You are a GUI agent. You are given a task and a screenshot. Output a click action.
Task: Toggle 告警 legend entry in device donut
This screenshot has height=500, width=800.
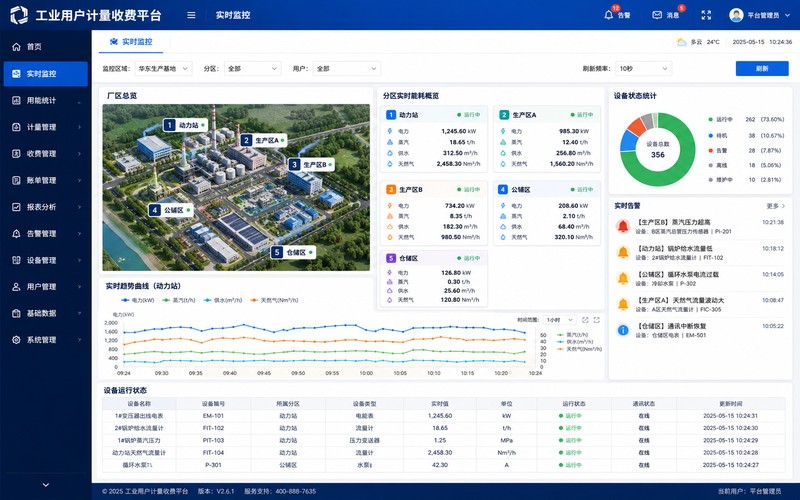point(745,151)
